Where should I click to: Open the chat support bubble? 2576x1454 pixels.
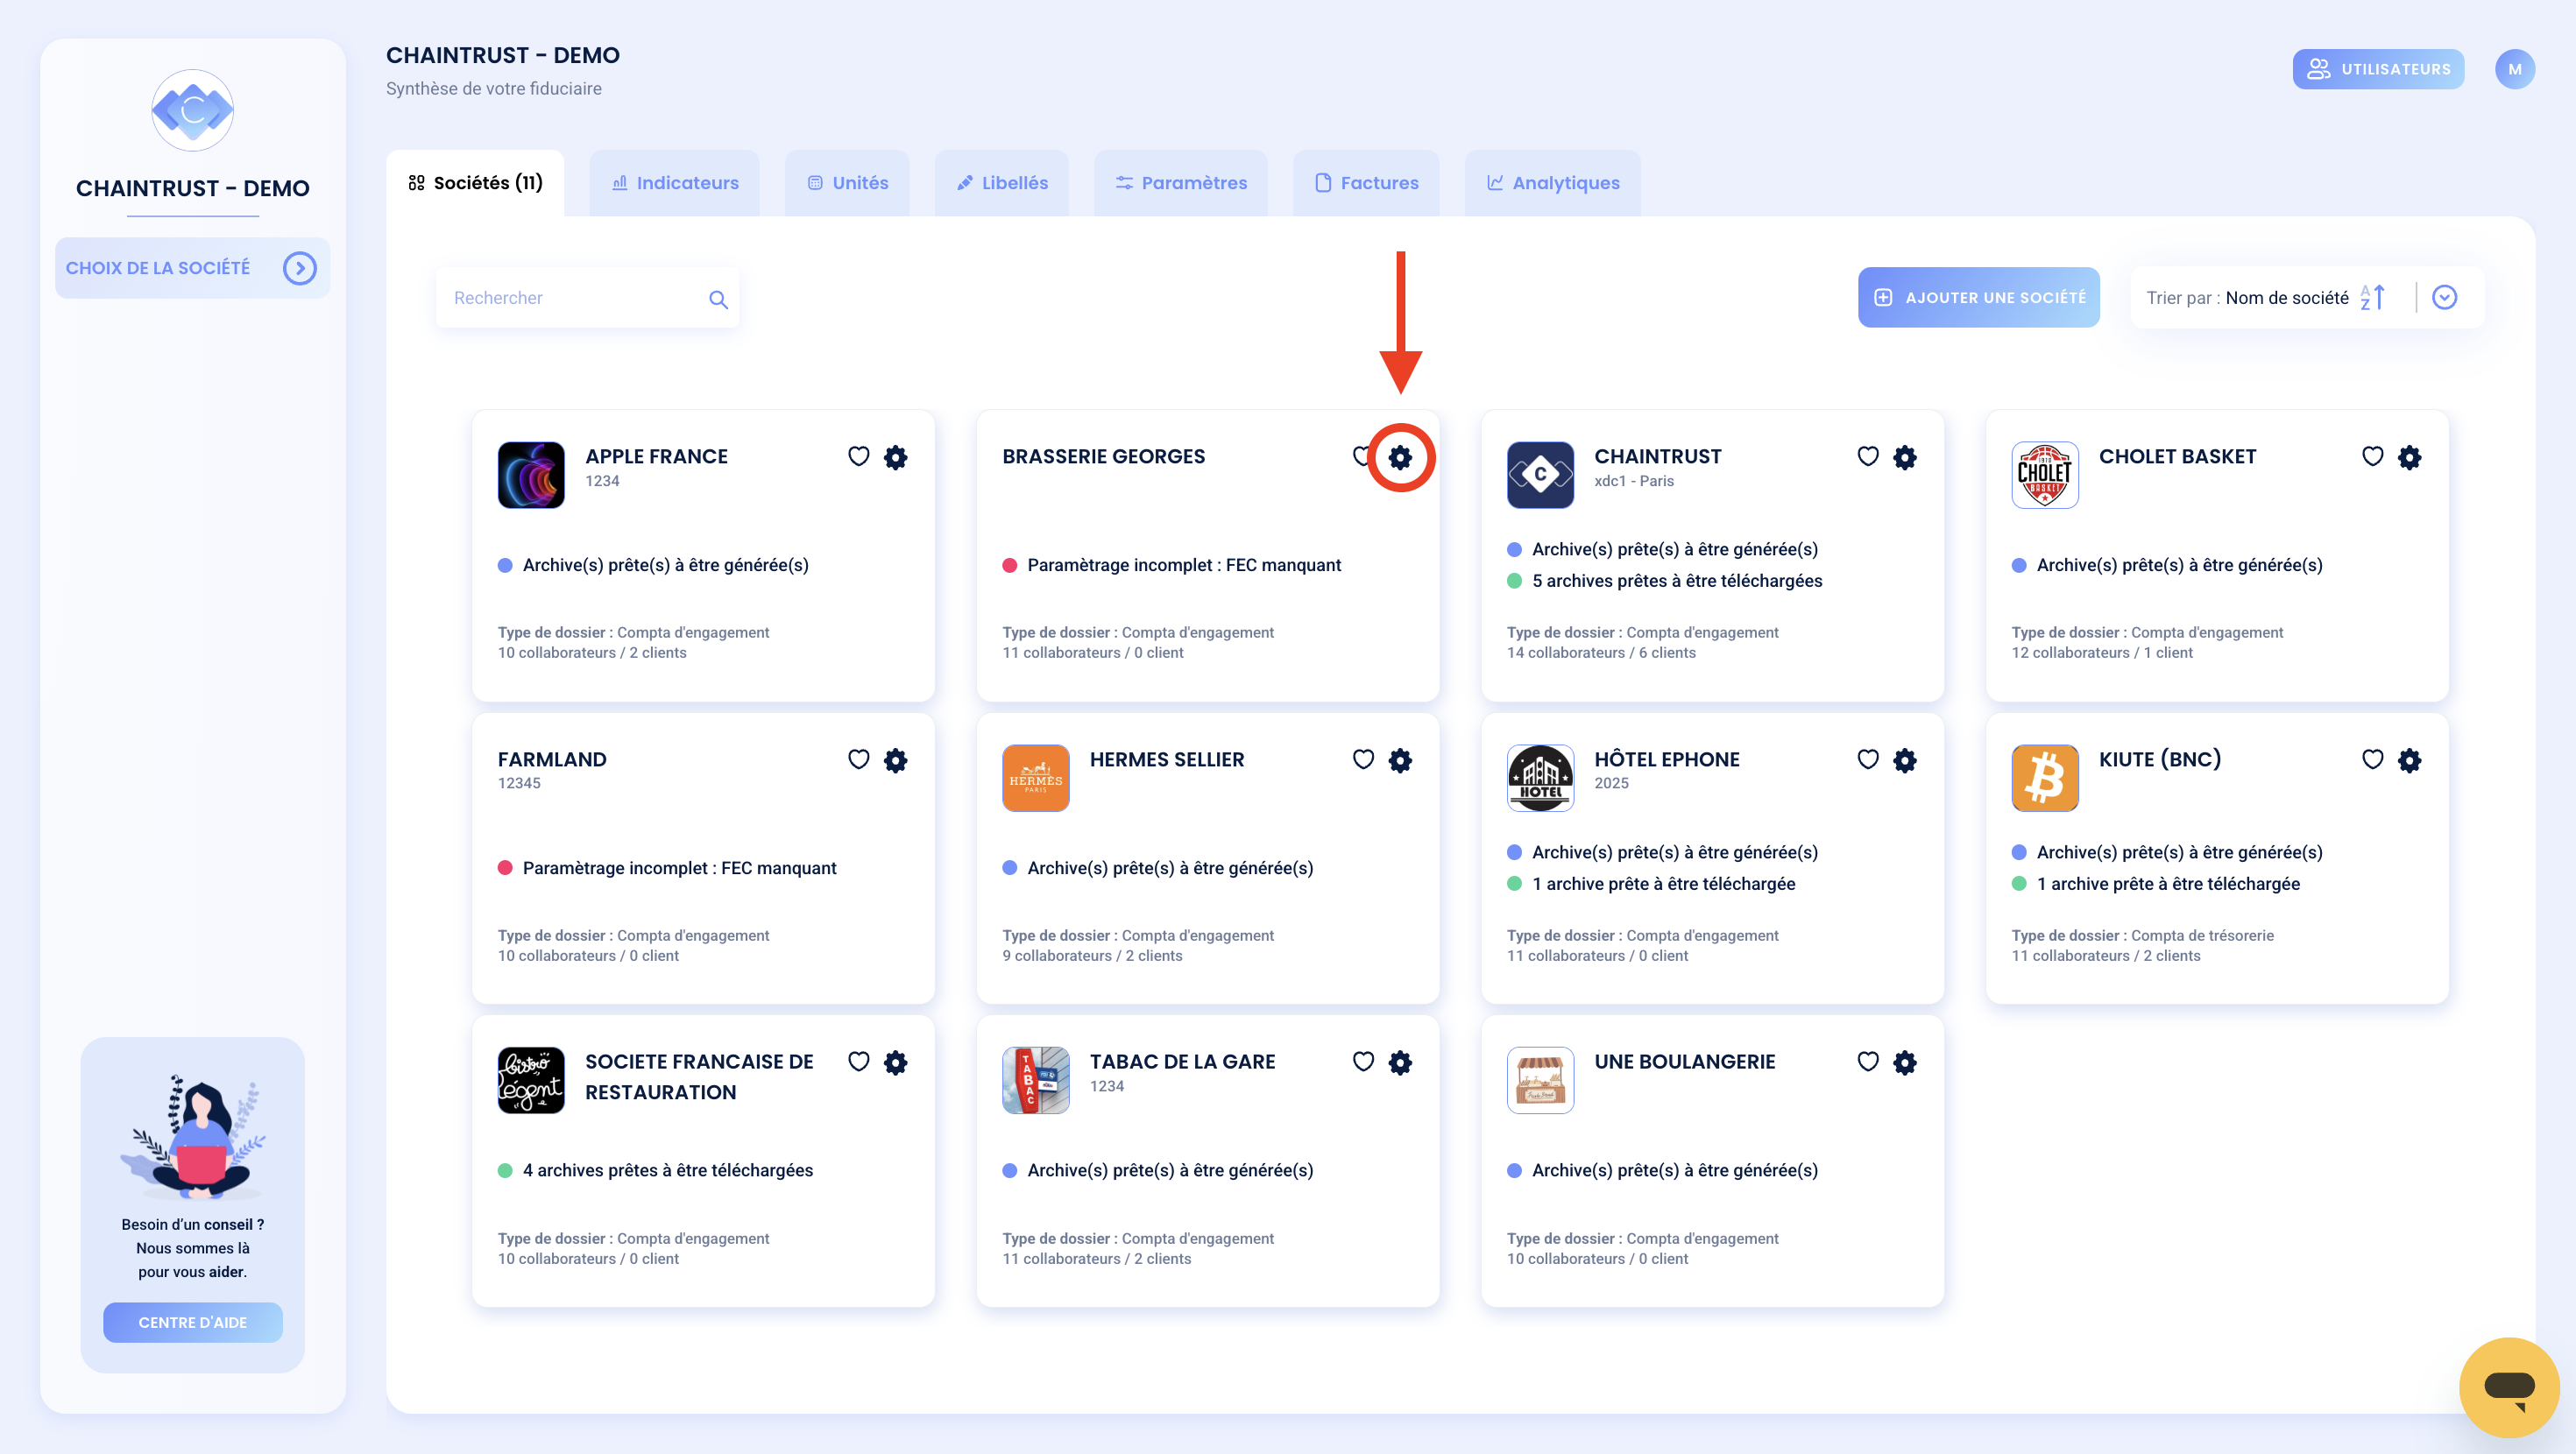(2509, 1387)
